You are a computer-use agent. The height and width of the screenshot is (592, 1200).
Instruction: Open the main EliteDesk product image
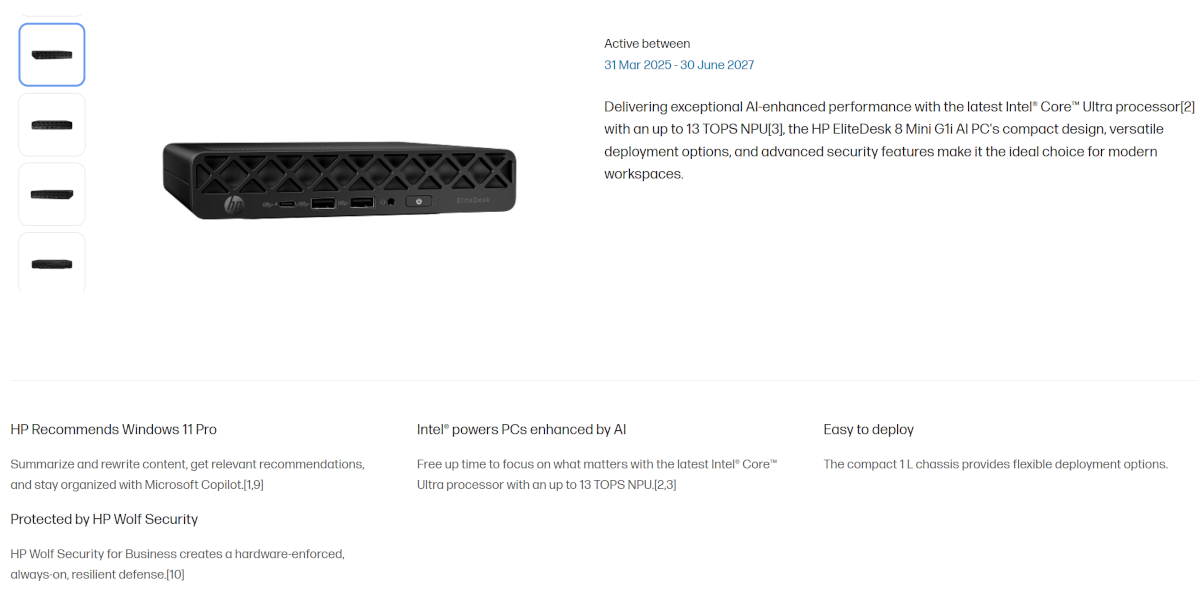click(x=340, y=178)
